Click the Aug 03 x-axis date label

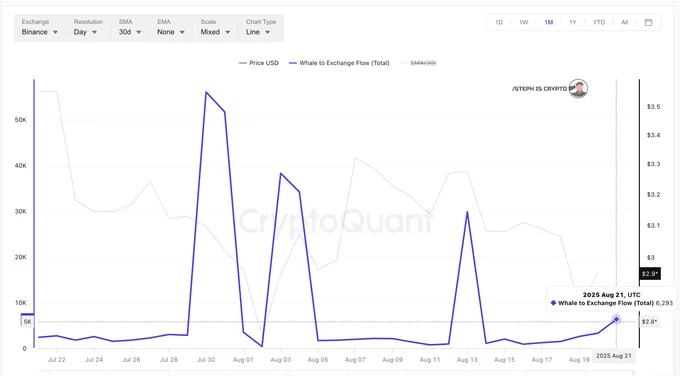tap(280, 360)
